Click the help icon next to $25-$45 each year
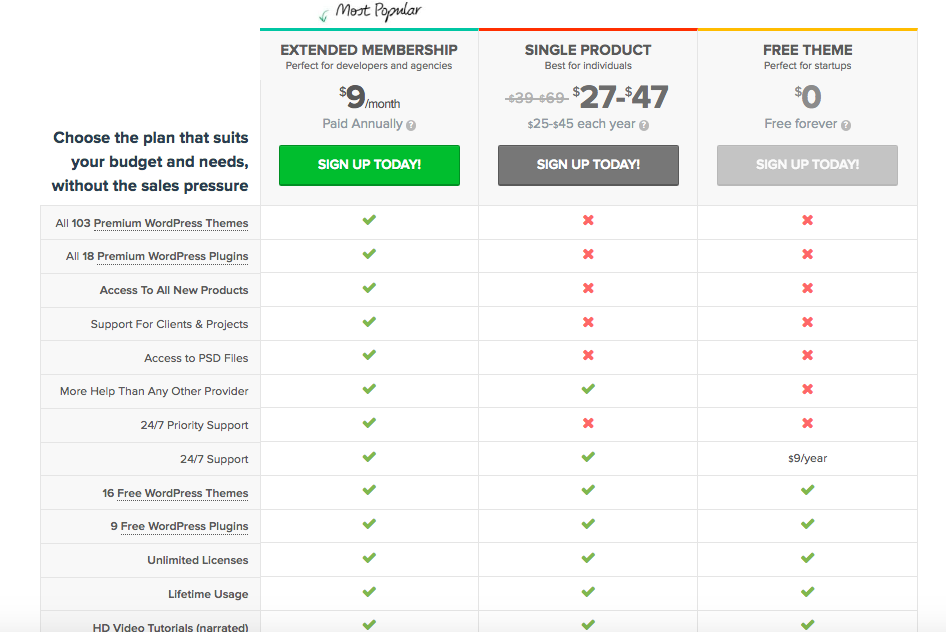The height and width of the screenshot is (632, 946). 644,125
